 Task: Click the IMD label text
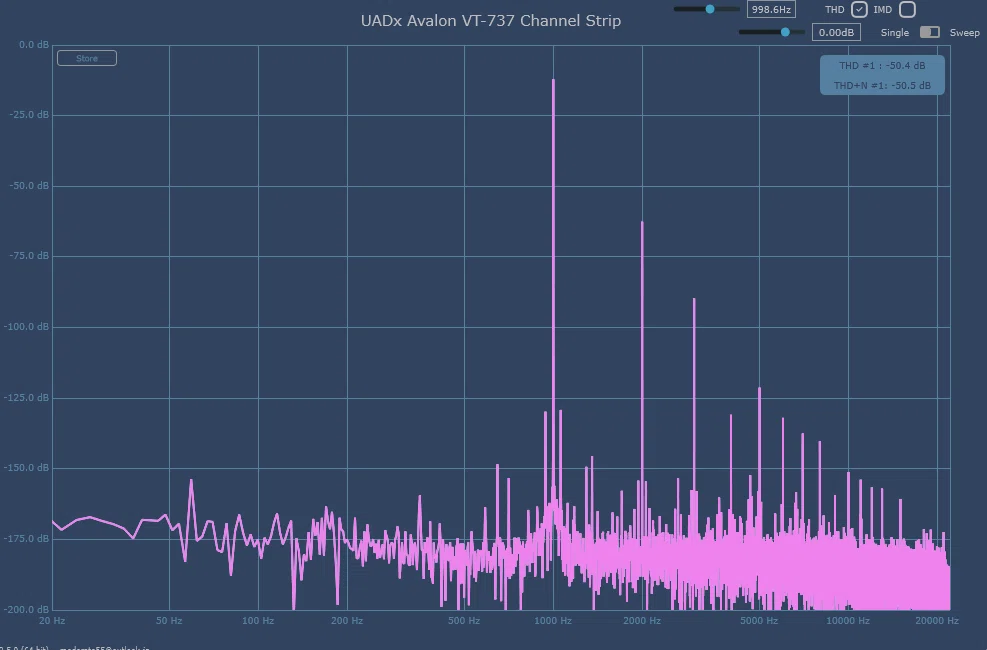883,9
